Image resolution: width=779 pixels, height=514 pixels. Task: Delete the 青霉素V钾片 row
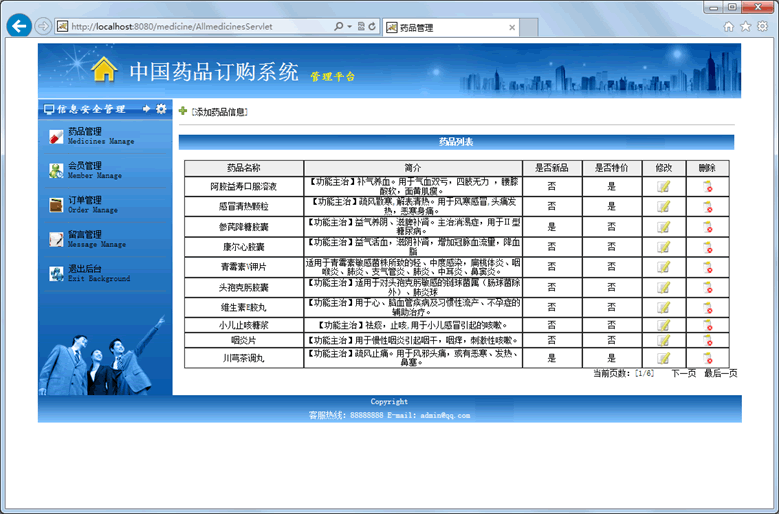tap(707, 267)
